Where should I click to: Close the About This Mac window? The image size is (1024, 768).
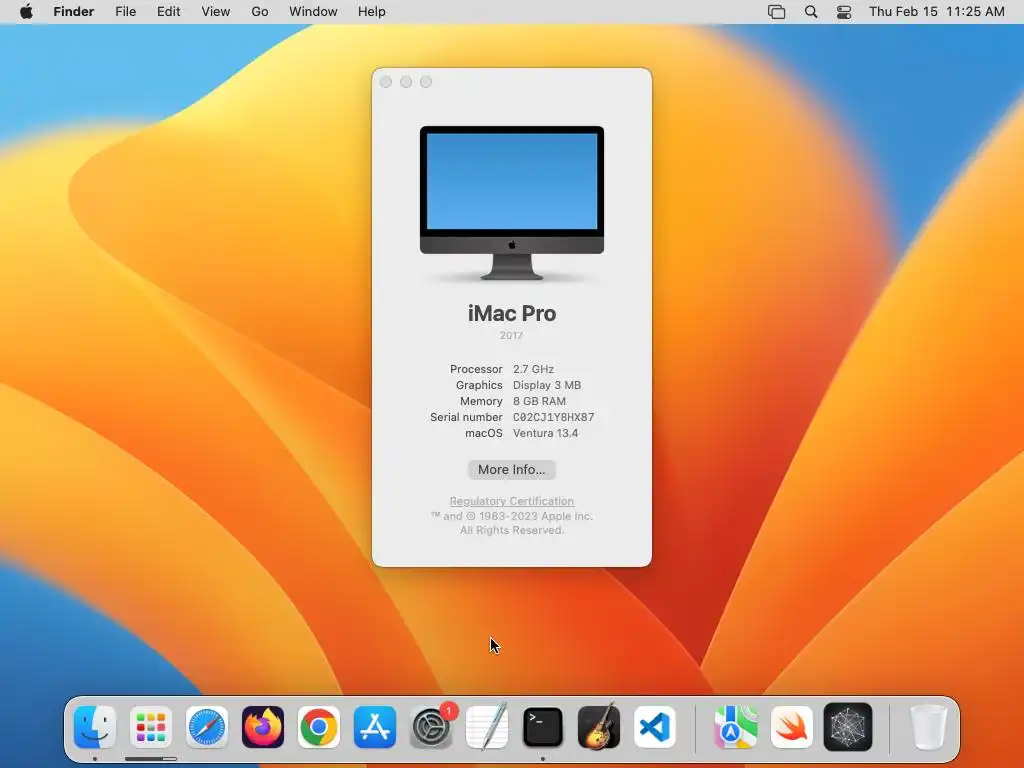[x=386, y=82]
